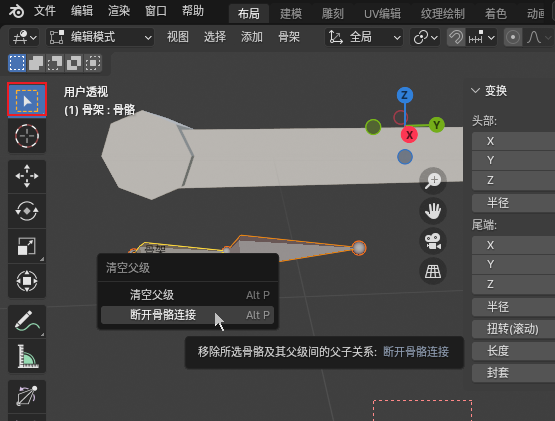555x421 pixels.
Task: Open the 文件 menu
Action: [45, 11]
